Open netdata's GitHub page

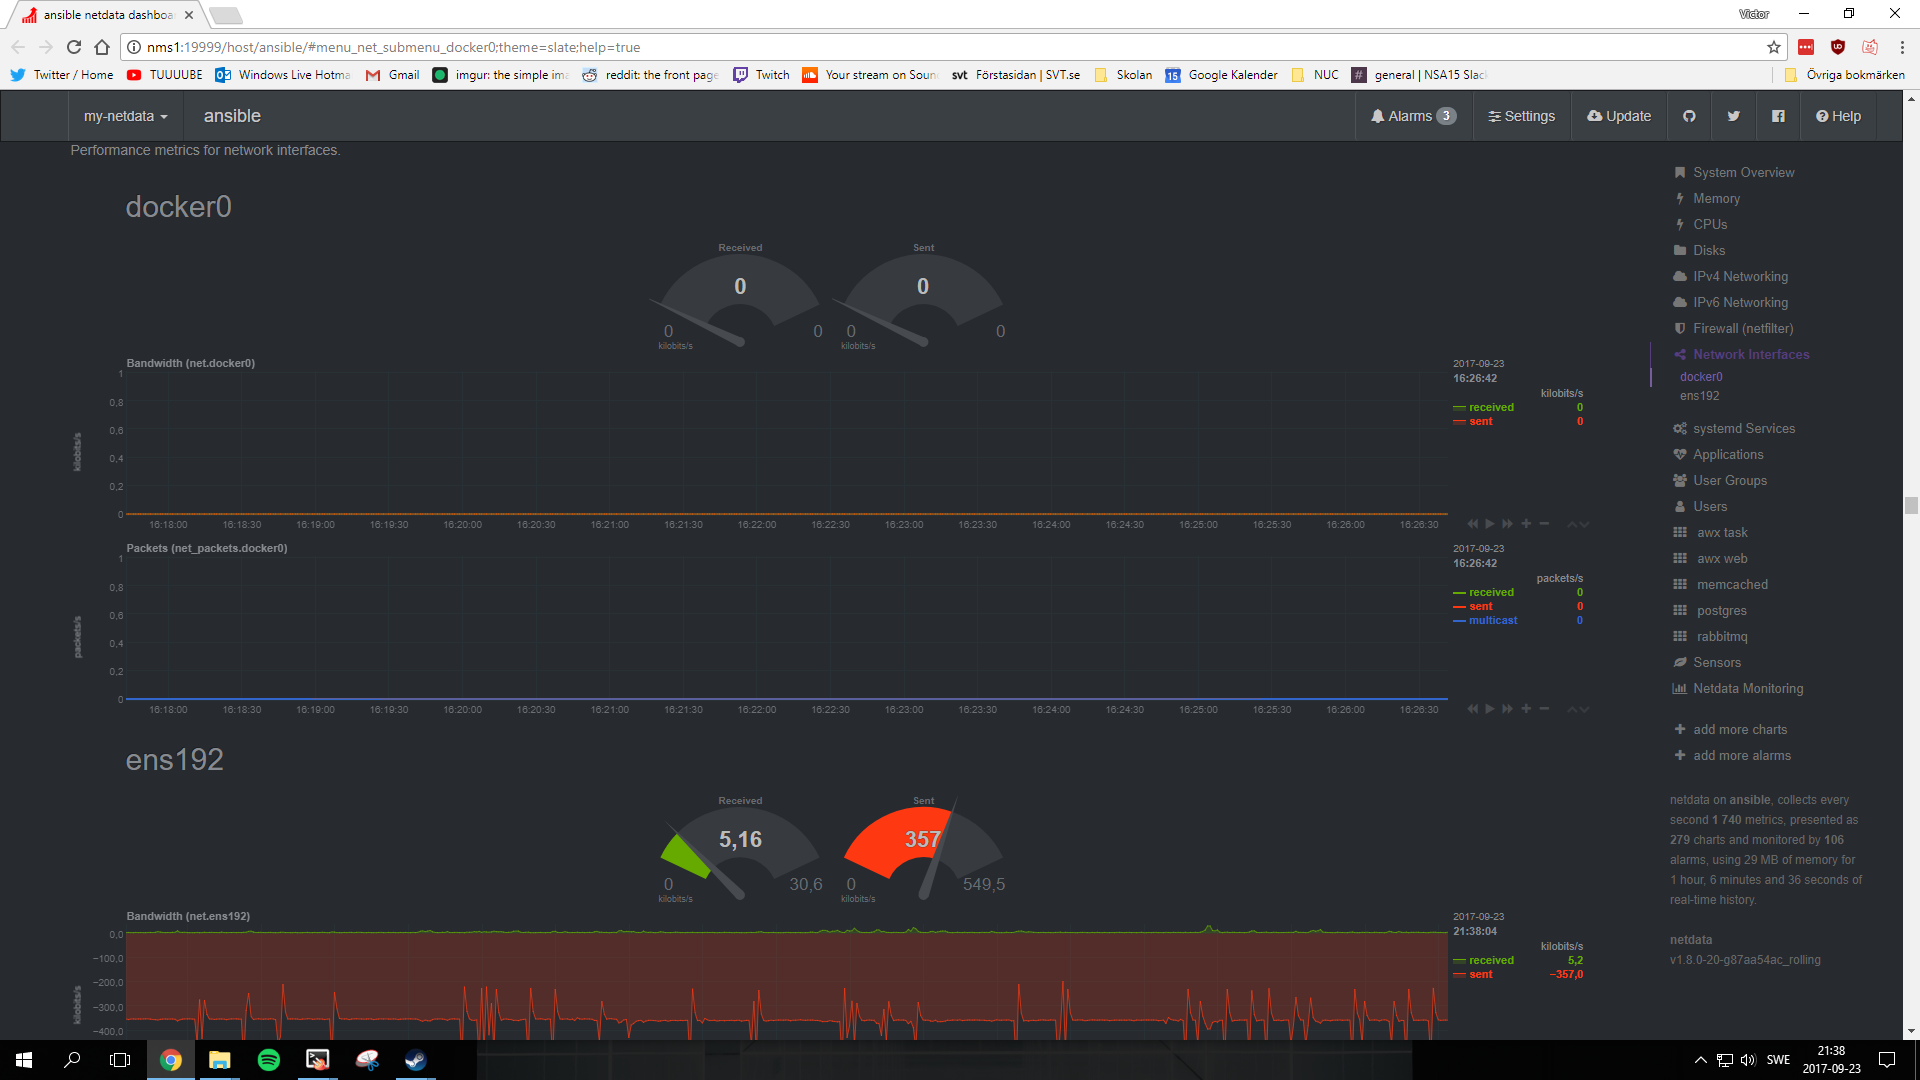(x=1689, y=116)
